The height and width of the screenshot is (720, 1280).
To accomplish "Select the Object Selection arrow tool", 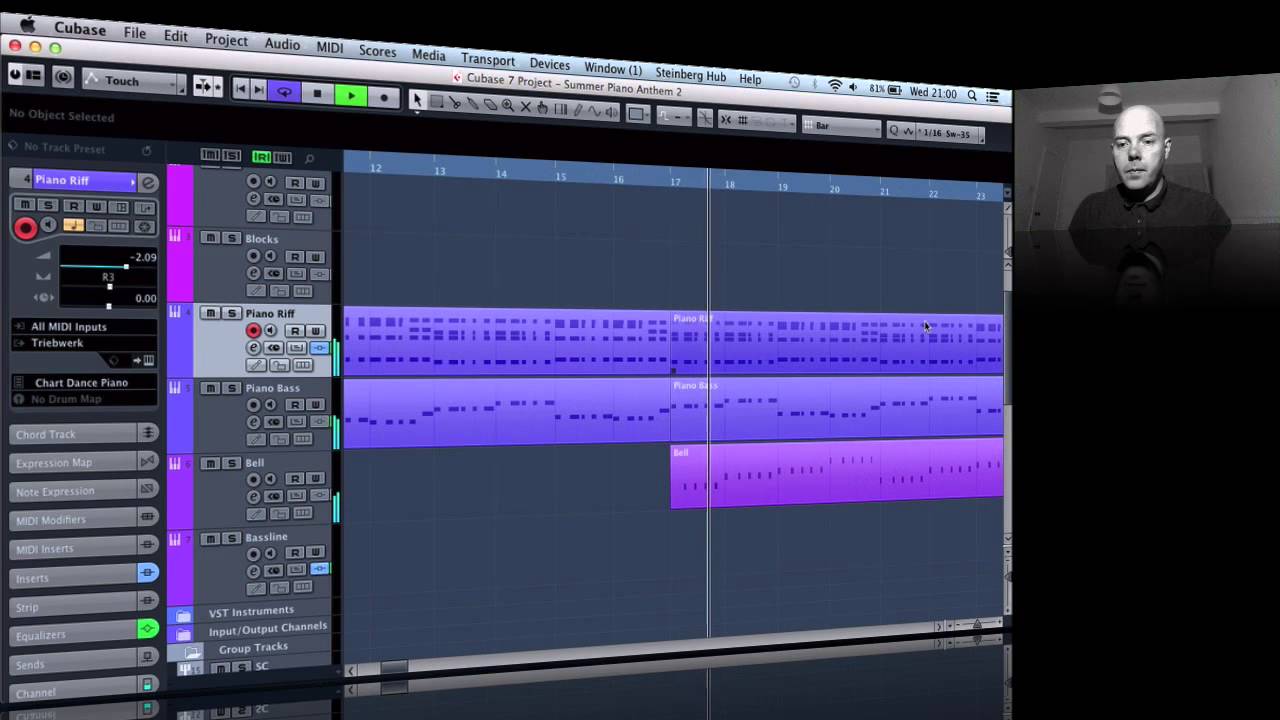I will pyautogui.click(x=417, y=100).
